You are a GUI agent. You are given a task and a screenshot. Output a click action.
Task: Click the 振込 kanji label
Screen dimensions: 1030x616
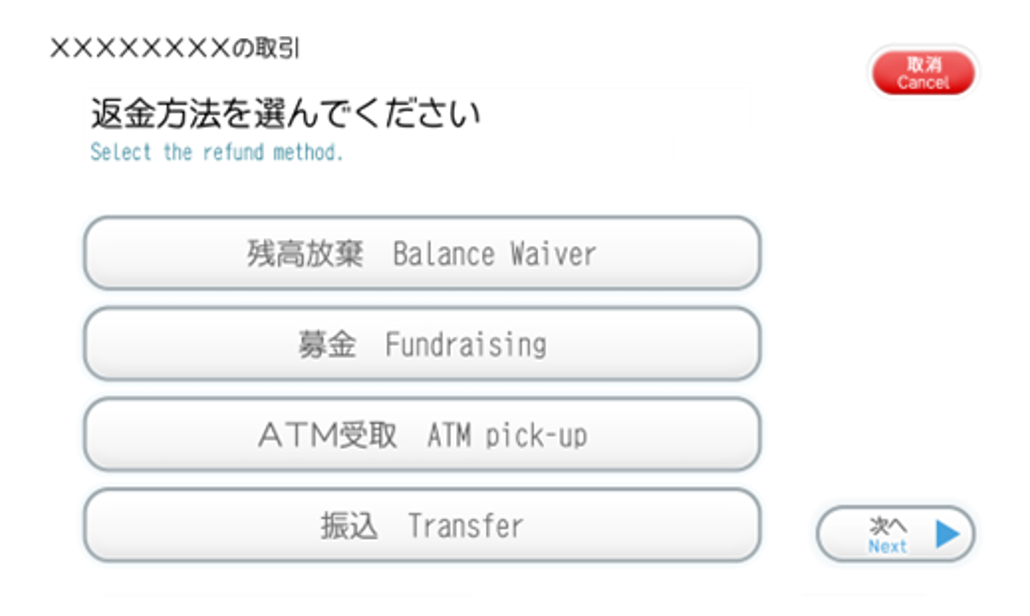click(x=349, y=526)
